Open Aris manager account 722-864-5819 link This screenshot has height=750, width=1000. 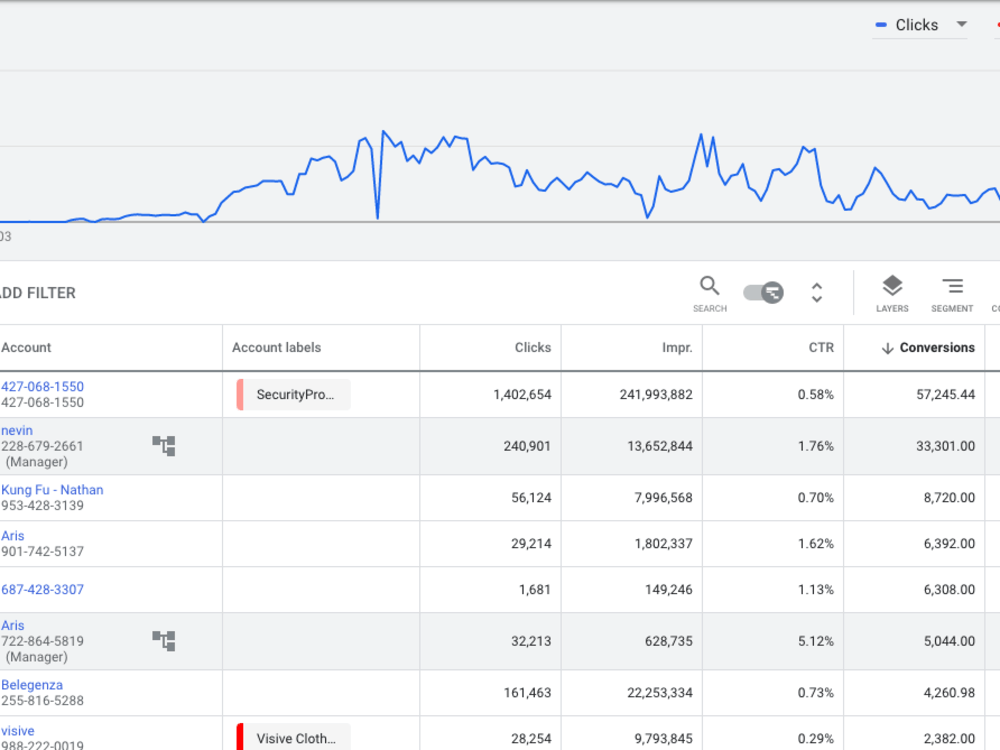click(x=13, y=626)
